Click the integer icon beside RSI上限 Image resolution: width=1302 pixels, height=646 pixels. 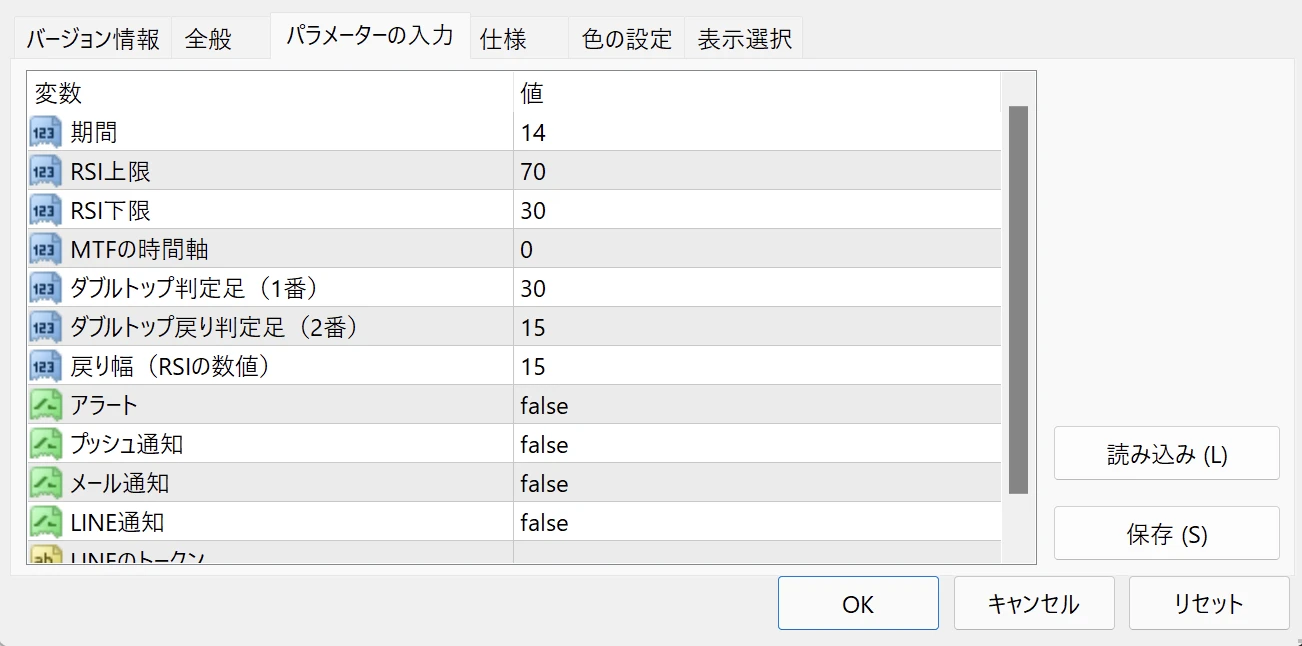(46, 171)
